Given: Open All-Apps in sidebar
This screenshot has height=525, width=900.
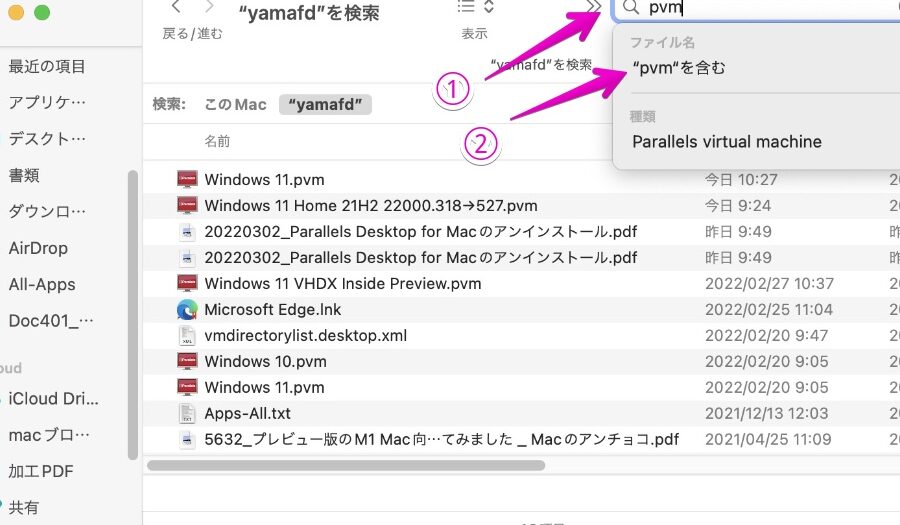Looking at the screenshot, I should 42,284.
